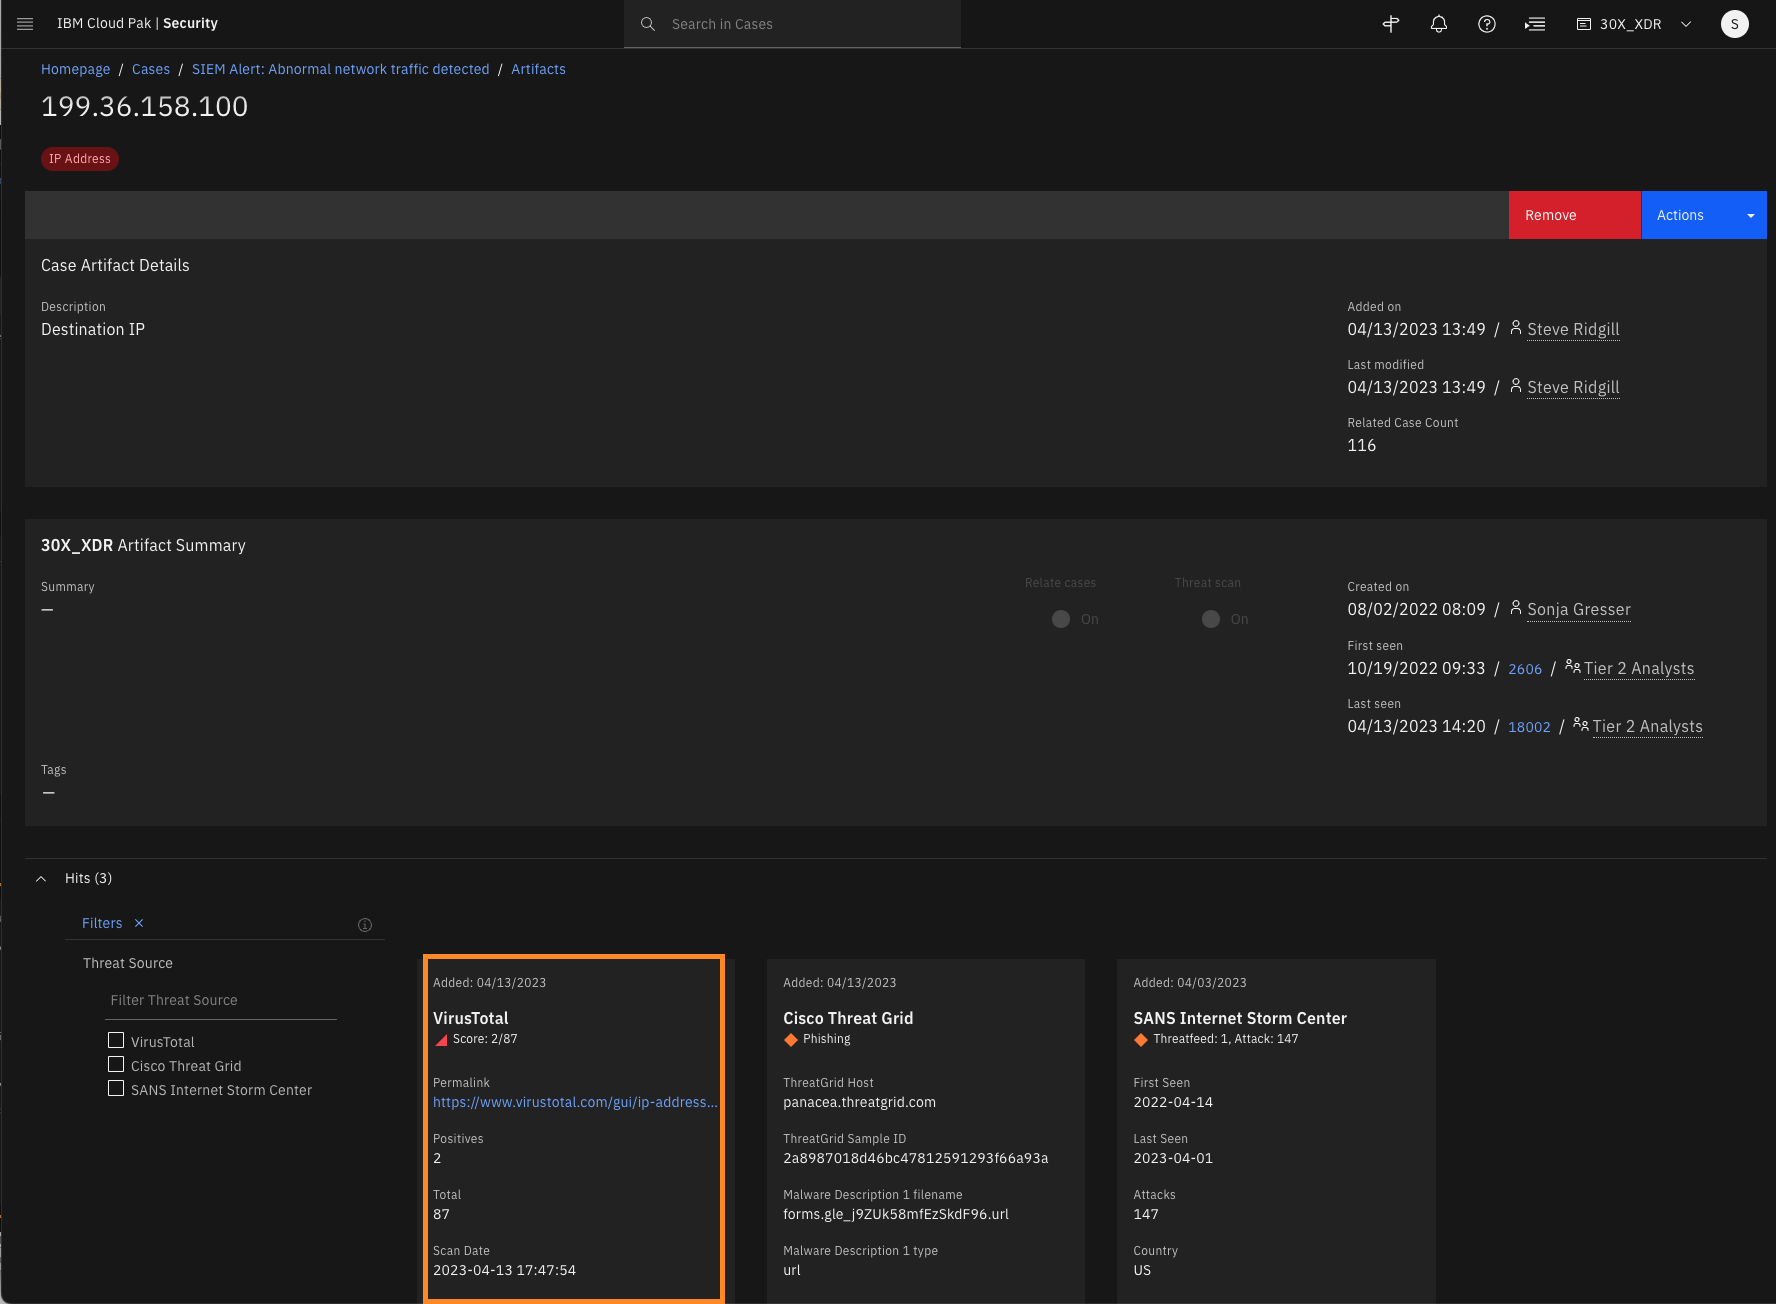This screenshot has height=1304, width=1776.
Task: Click the Threat Source filter heading
Action: [128, 963]
